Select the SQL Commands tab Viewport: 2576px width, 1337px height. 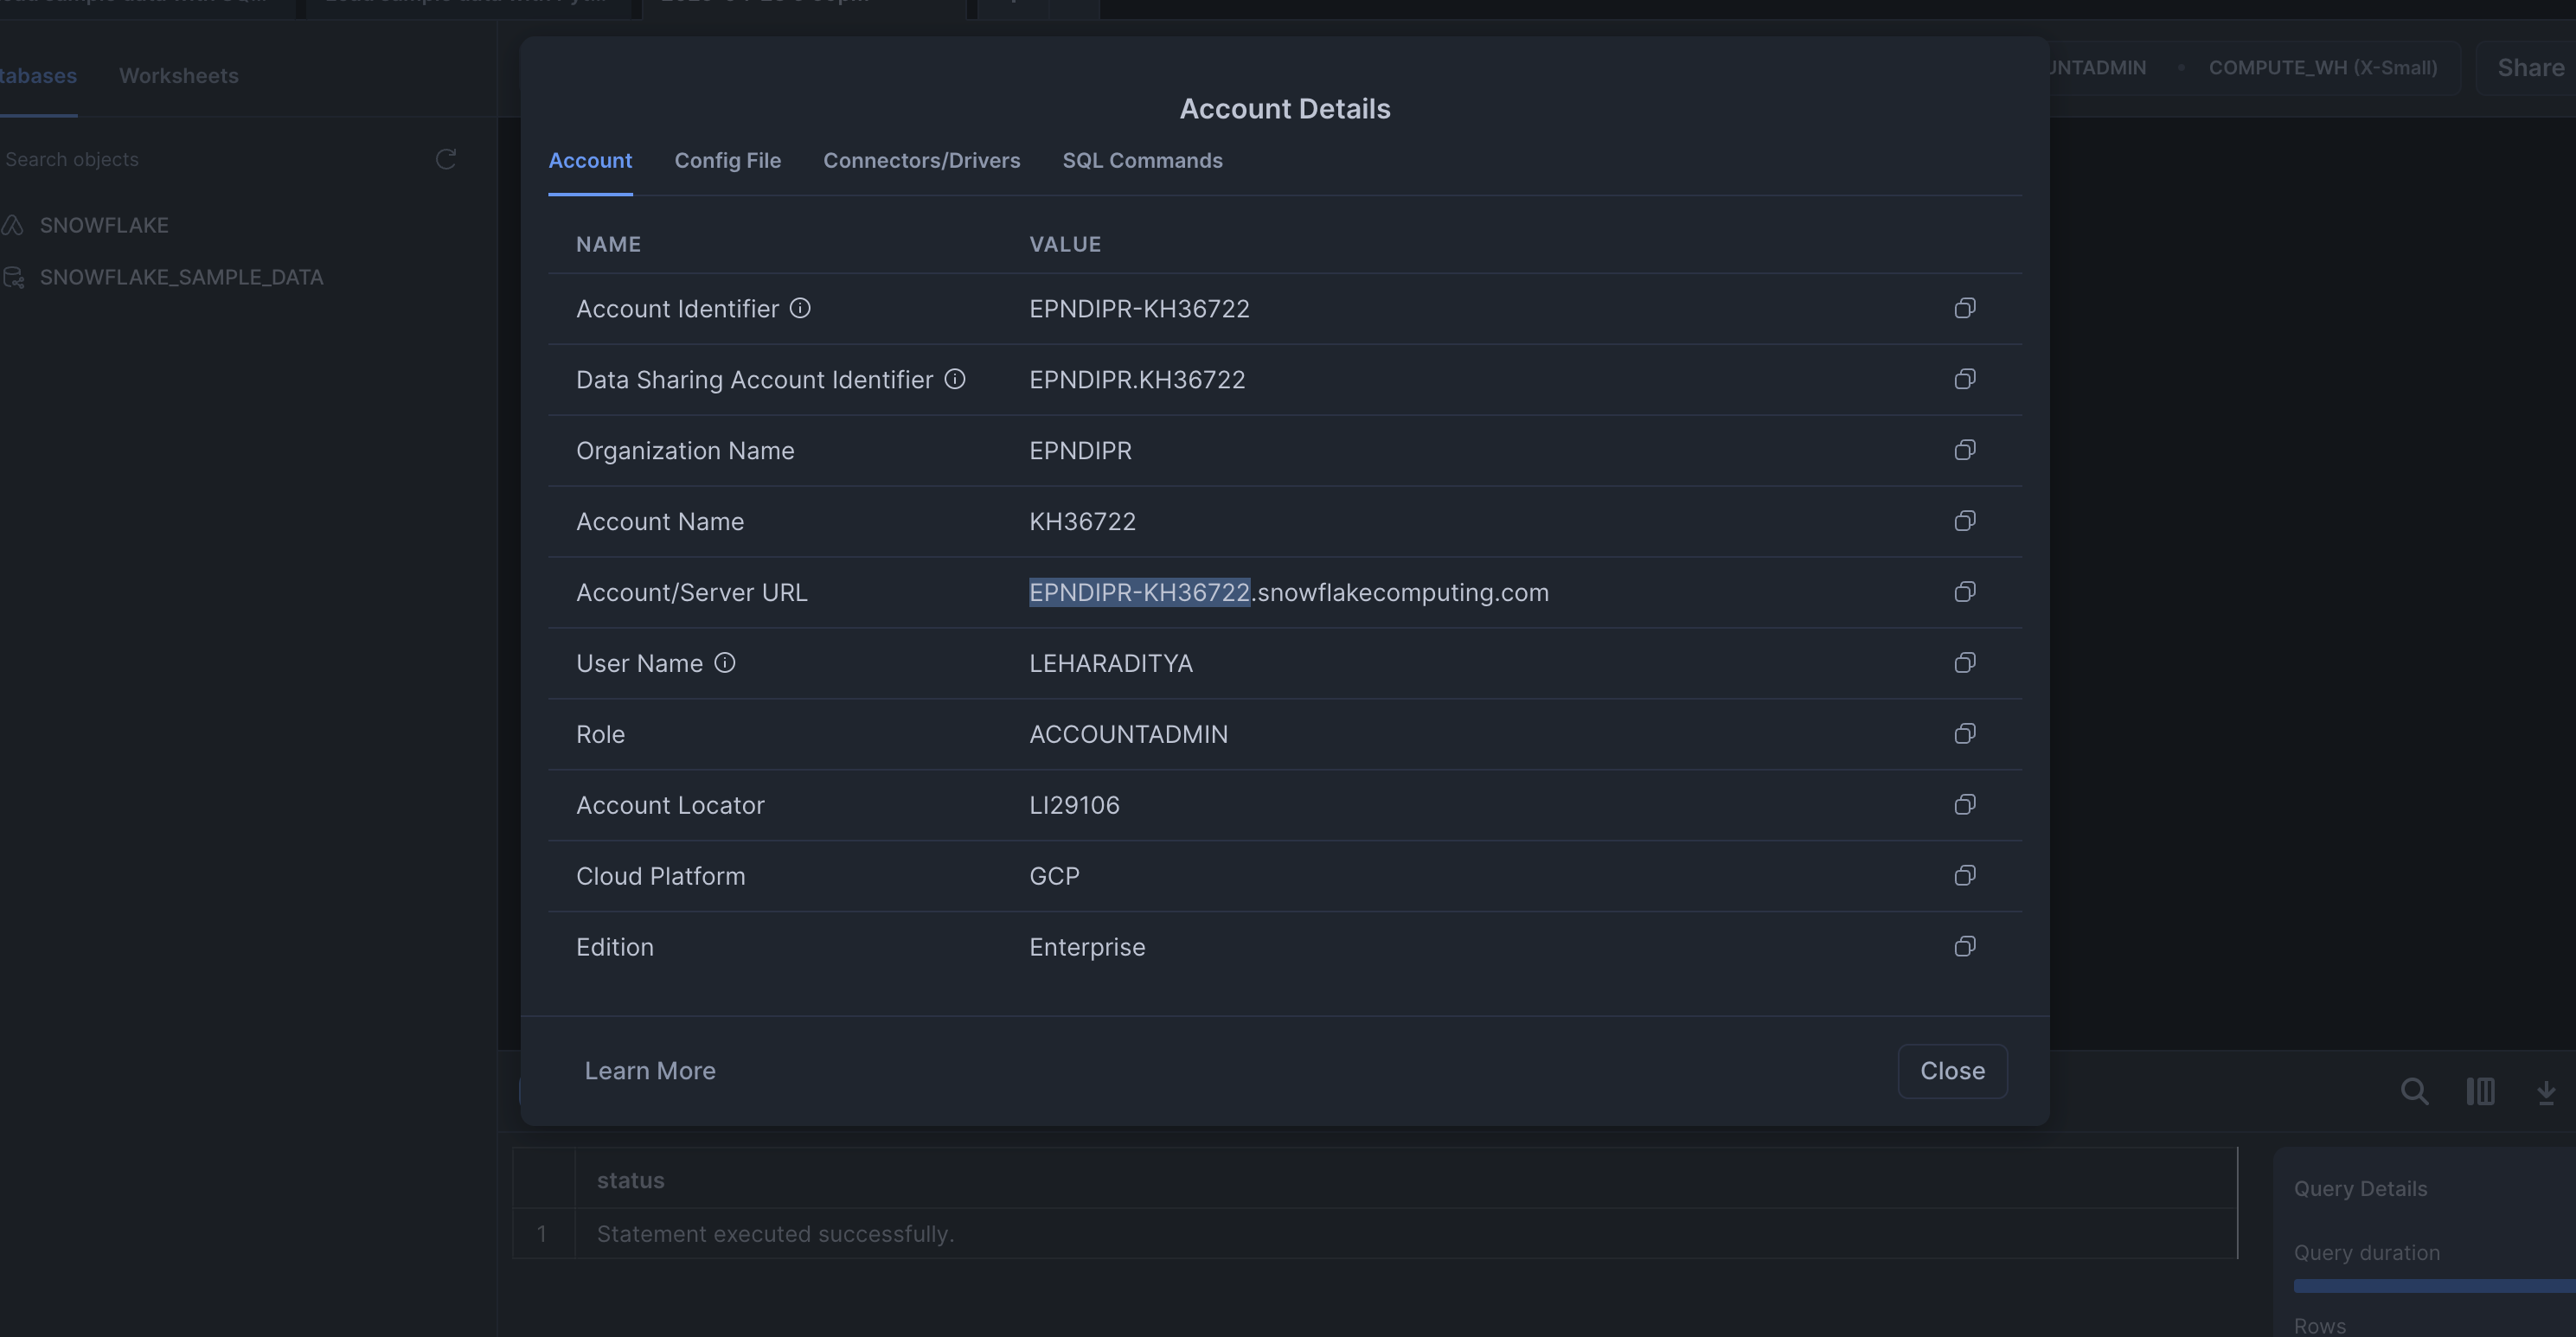[x=1142, y=161]
